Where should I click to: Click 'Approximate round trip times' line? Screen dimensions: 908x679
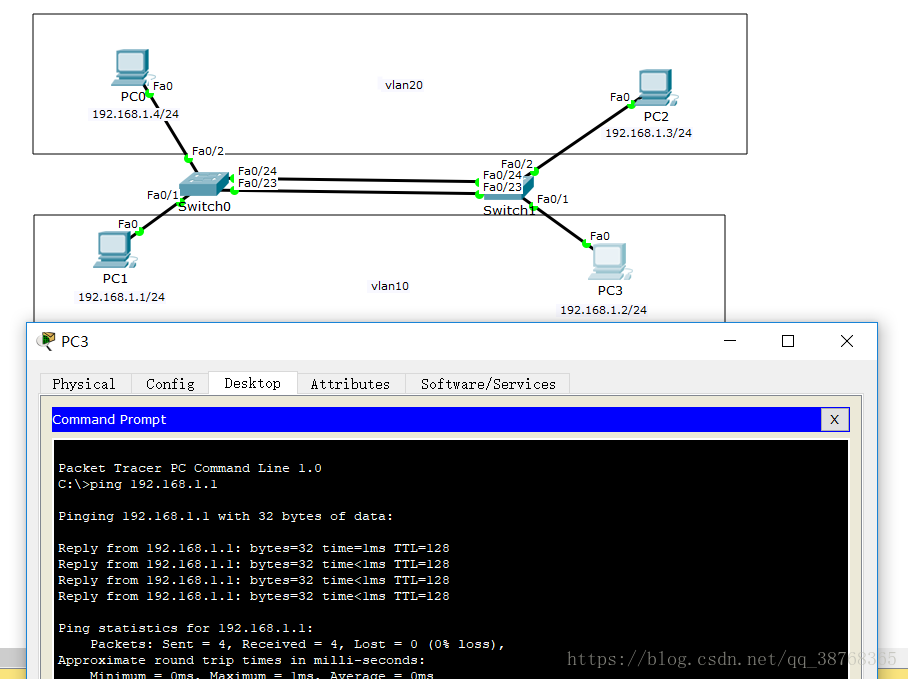pos(241,660)
